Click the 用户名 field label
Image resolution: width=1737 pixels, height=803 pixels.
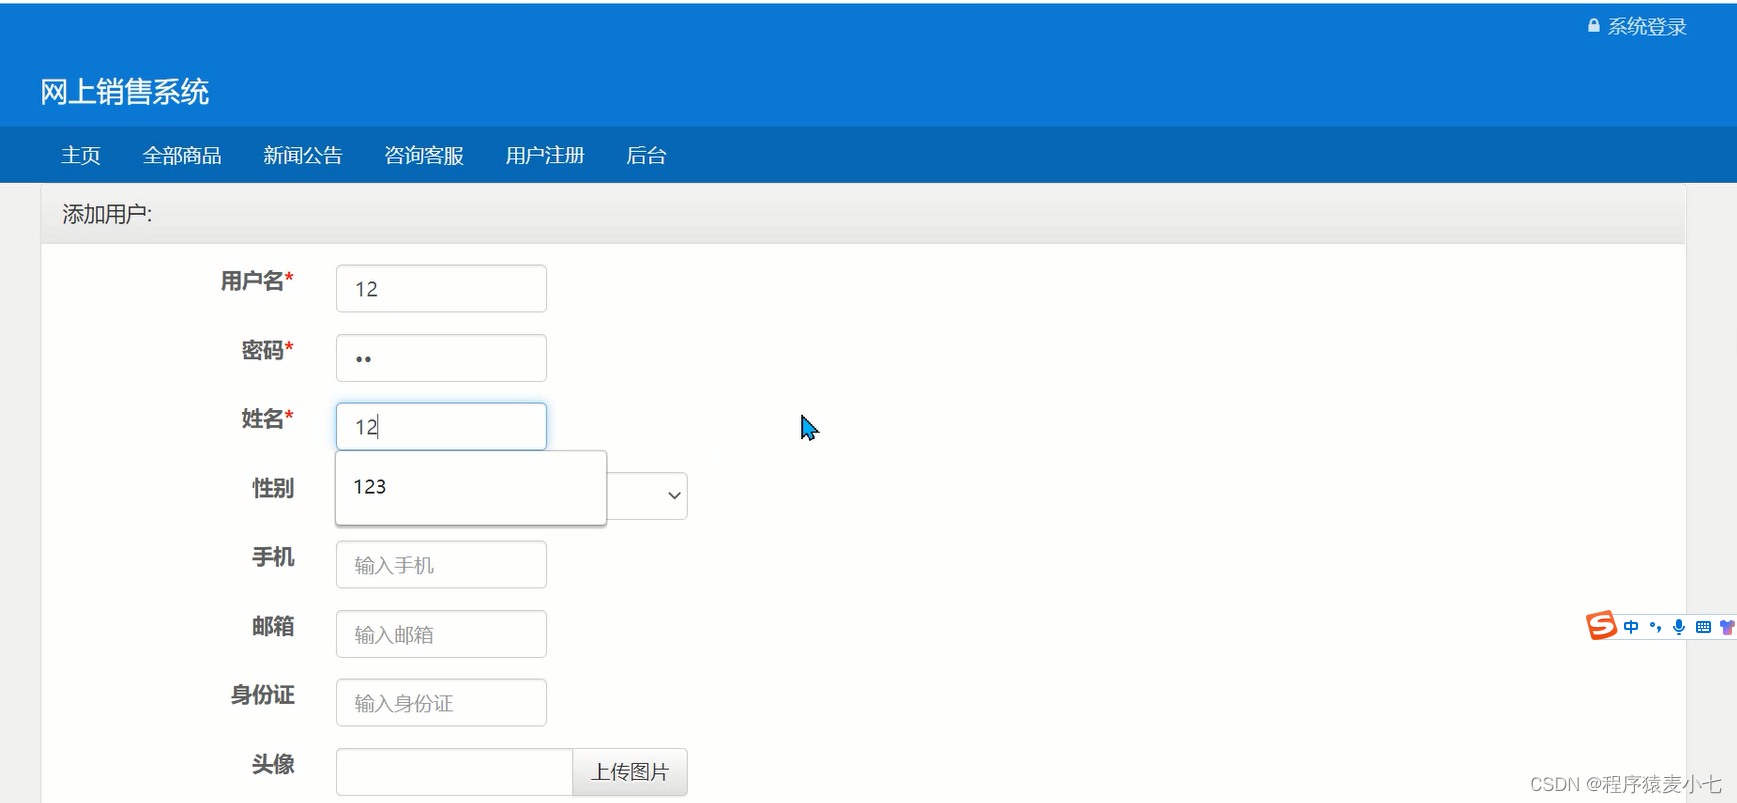click(x=257, y=281)
